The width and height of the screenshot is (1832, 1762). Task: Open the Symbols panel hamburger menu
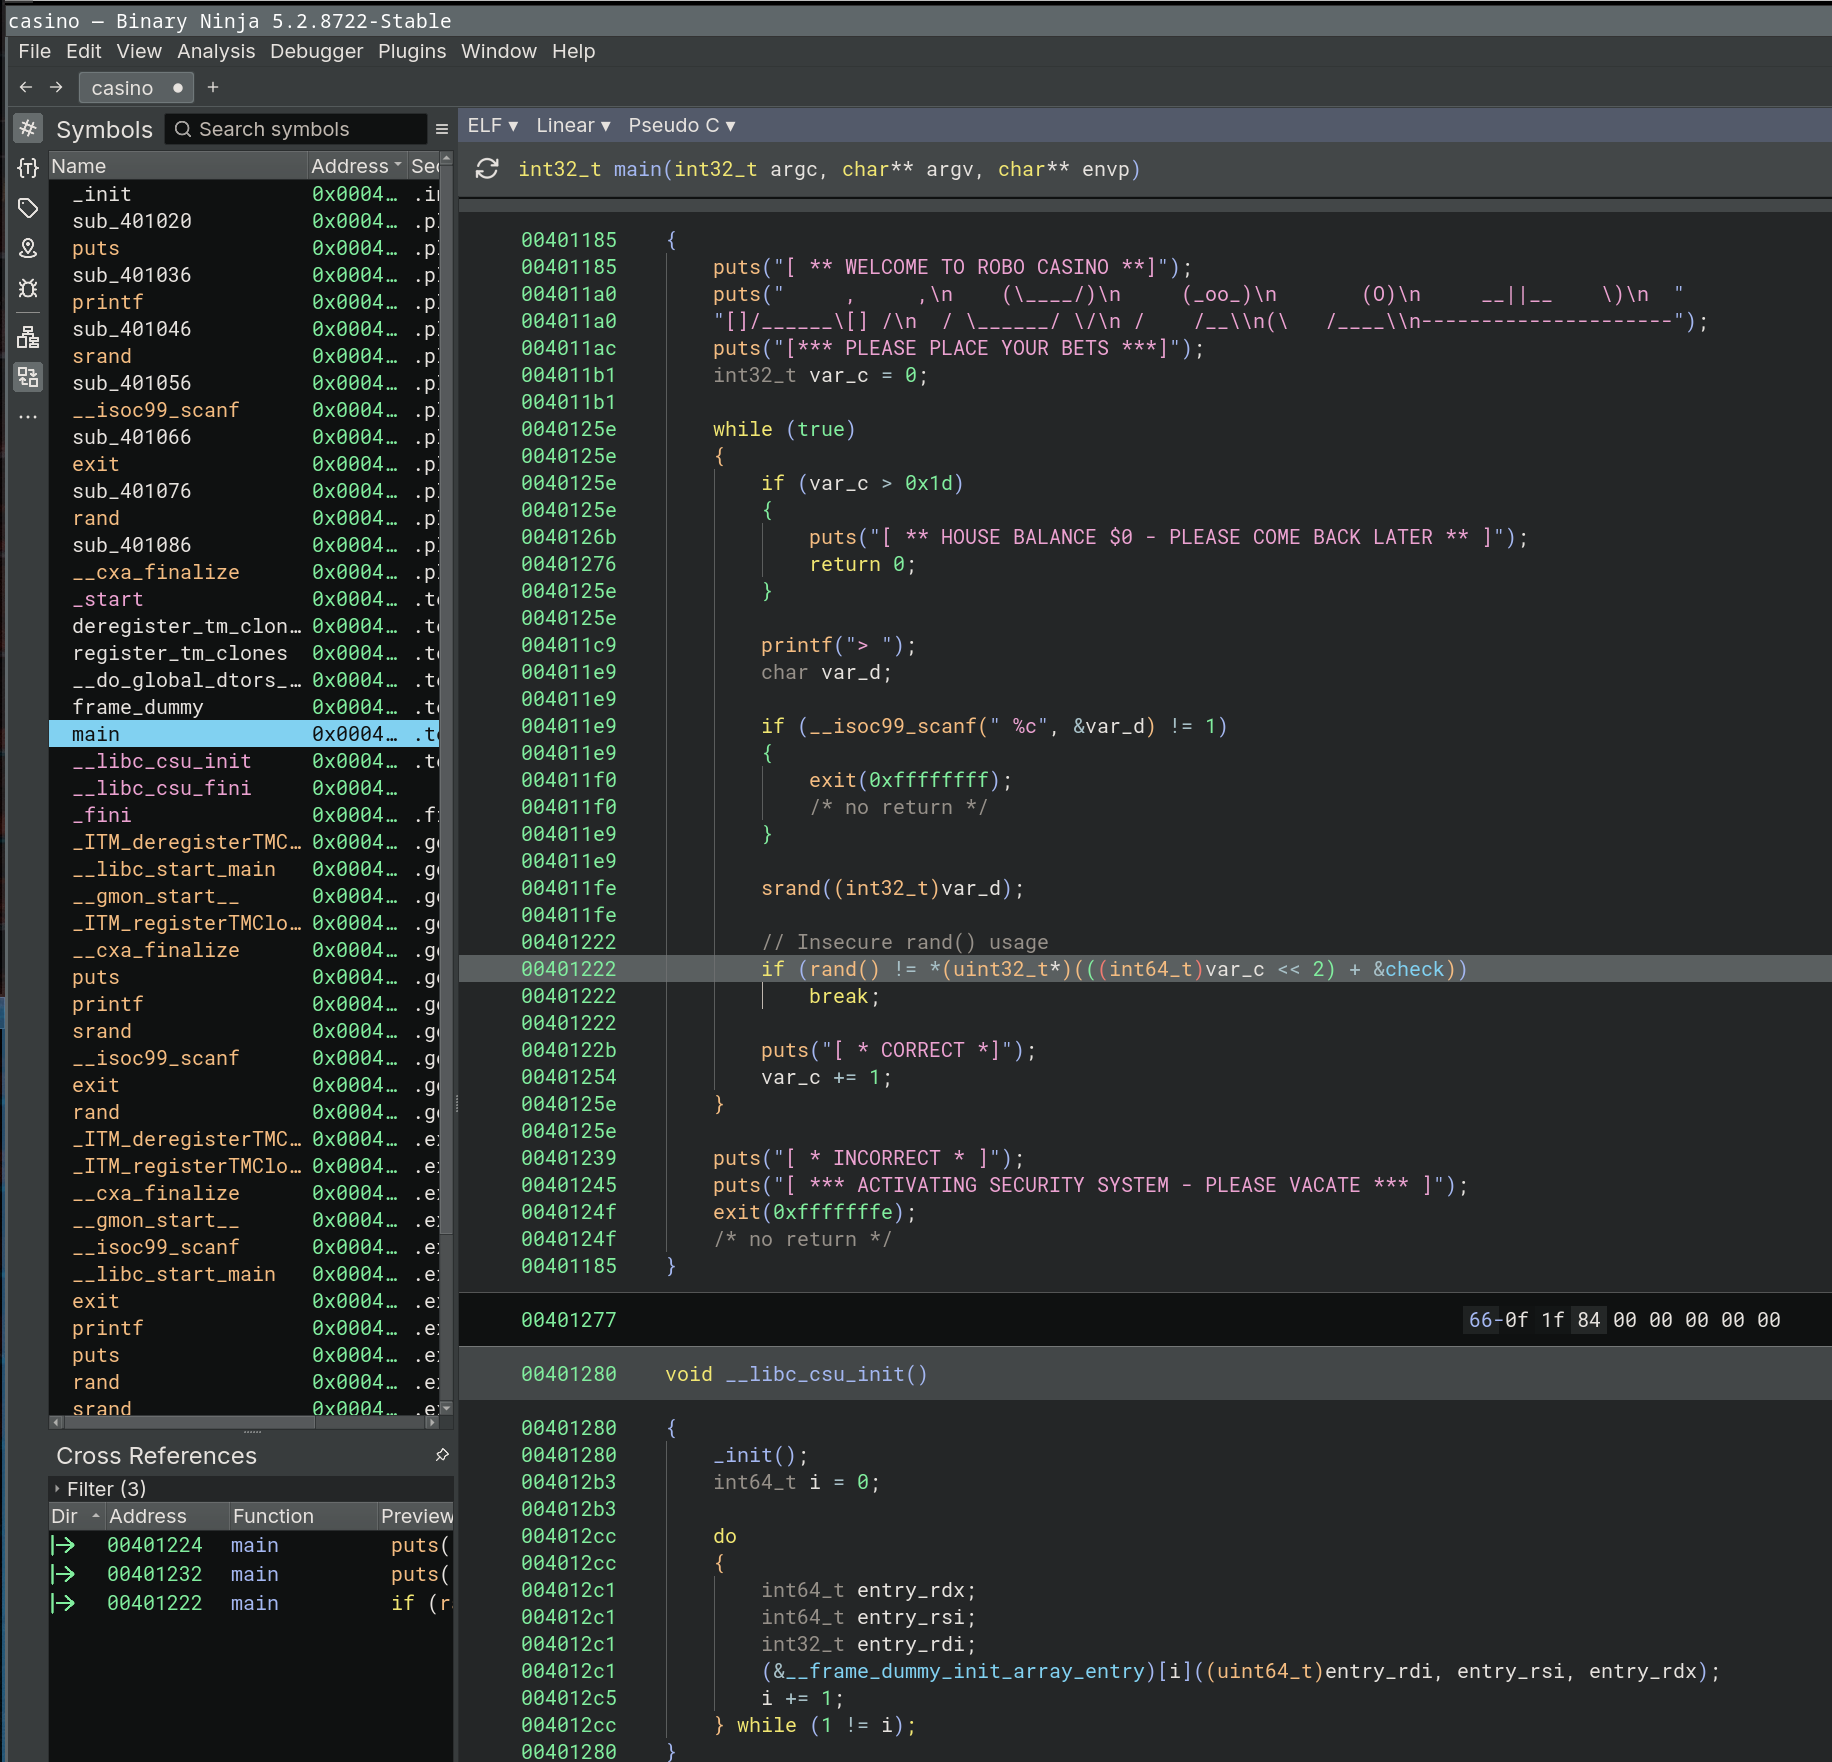point(442,129)
